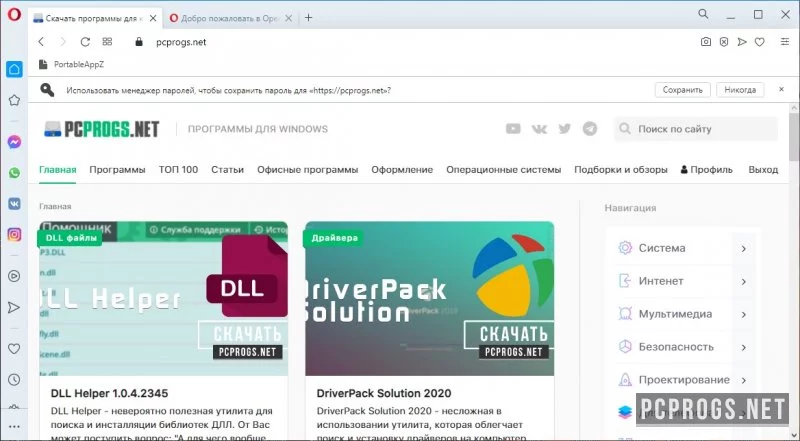This screenshot has width=800, height=441.
Task: Open the sidebar three-dots setup menu
Action: (x=14, y=426)
